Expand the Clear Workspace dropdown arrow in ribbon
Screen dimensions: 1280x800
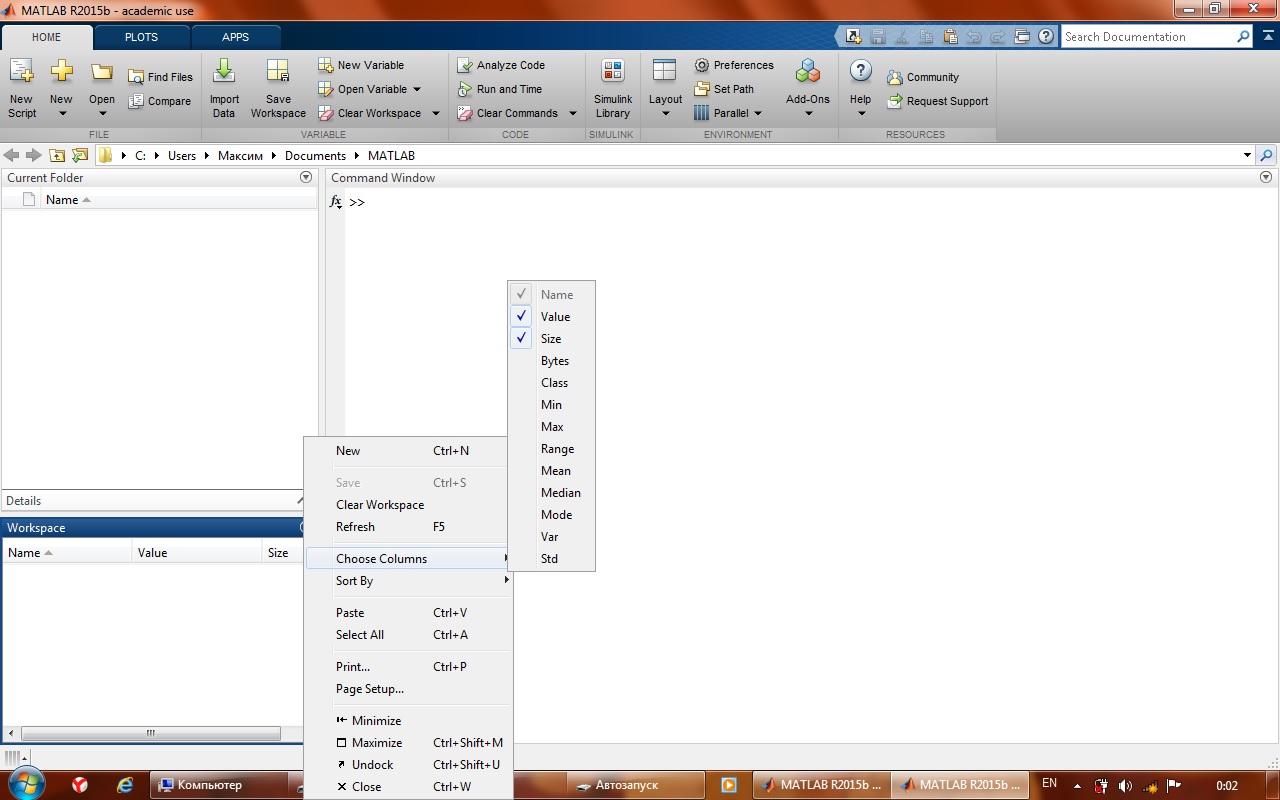coord(436,113)
